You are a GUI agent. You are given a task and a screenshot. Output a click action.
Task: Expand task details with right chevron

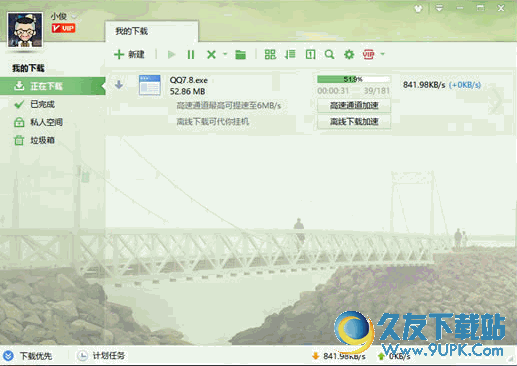(x=498, y=99)
